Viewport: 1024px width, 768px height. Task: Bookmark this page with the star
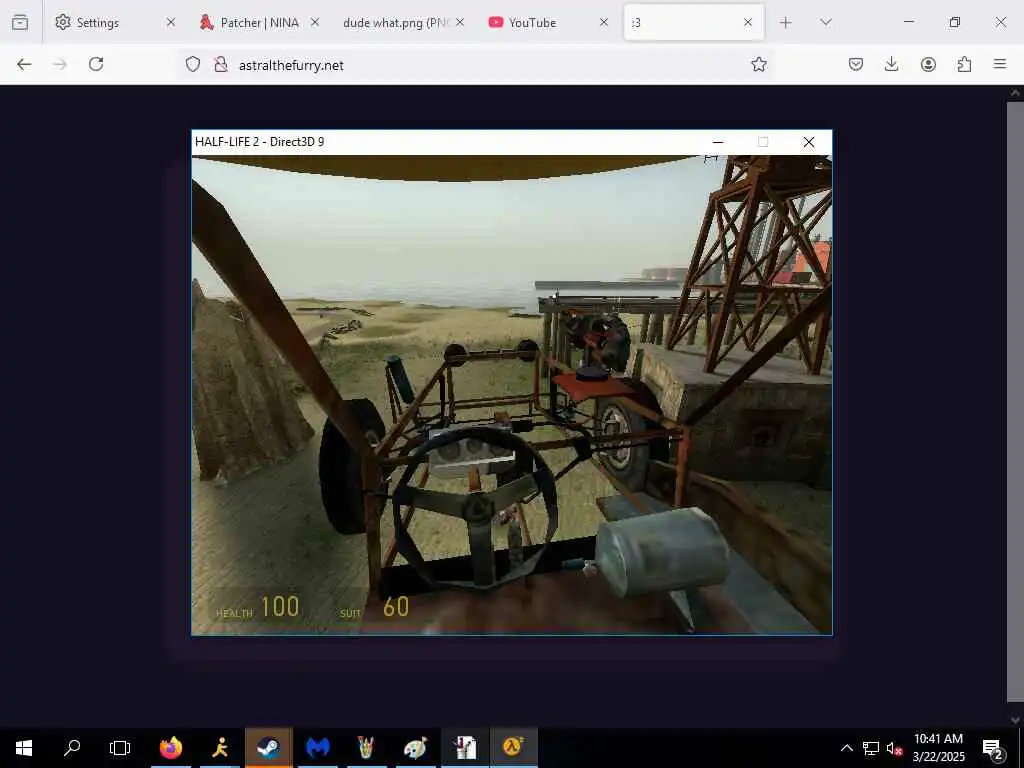758,64
